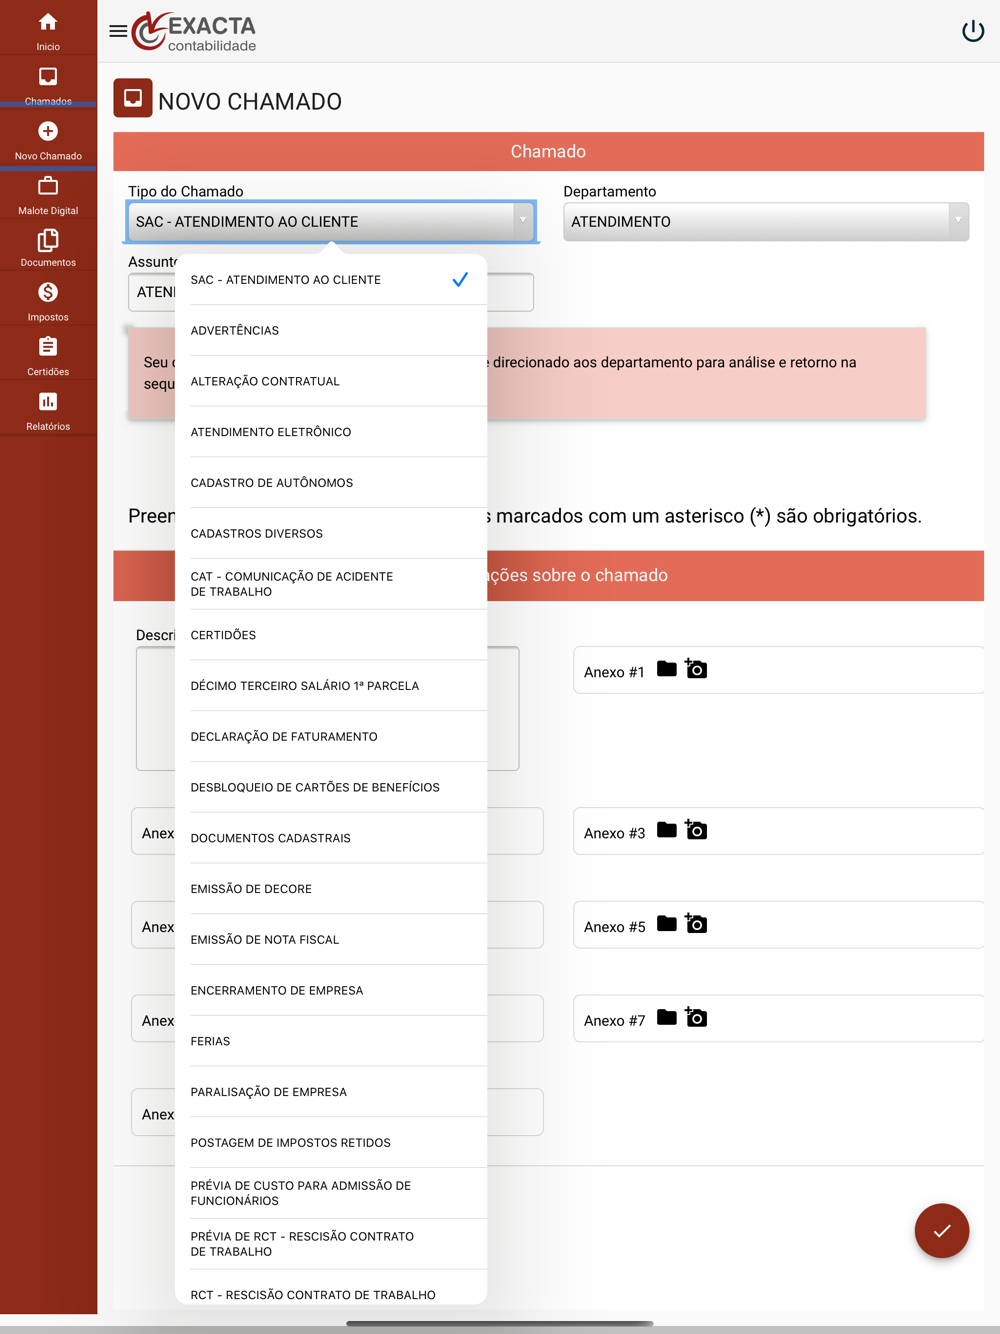Viewport: 1000px width, 1334px height.
Task: Click camera icon for Anexo #1
Action: [696, 669]
